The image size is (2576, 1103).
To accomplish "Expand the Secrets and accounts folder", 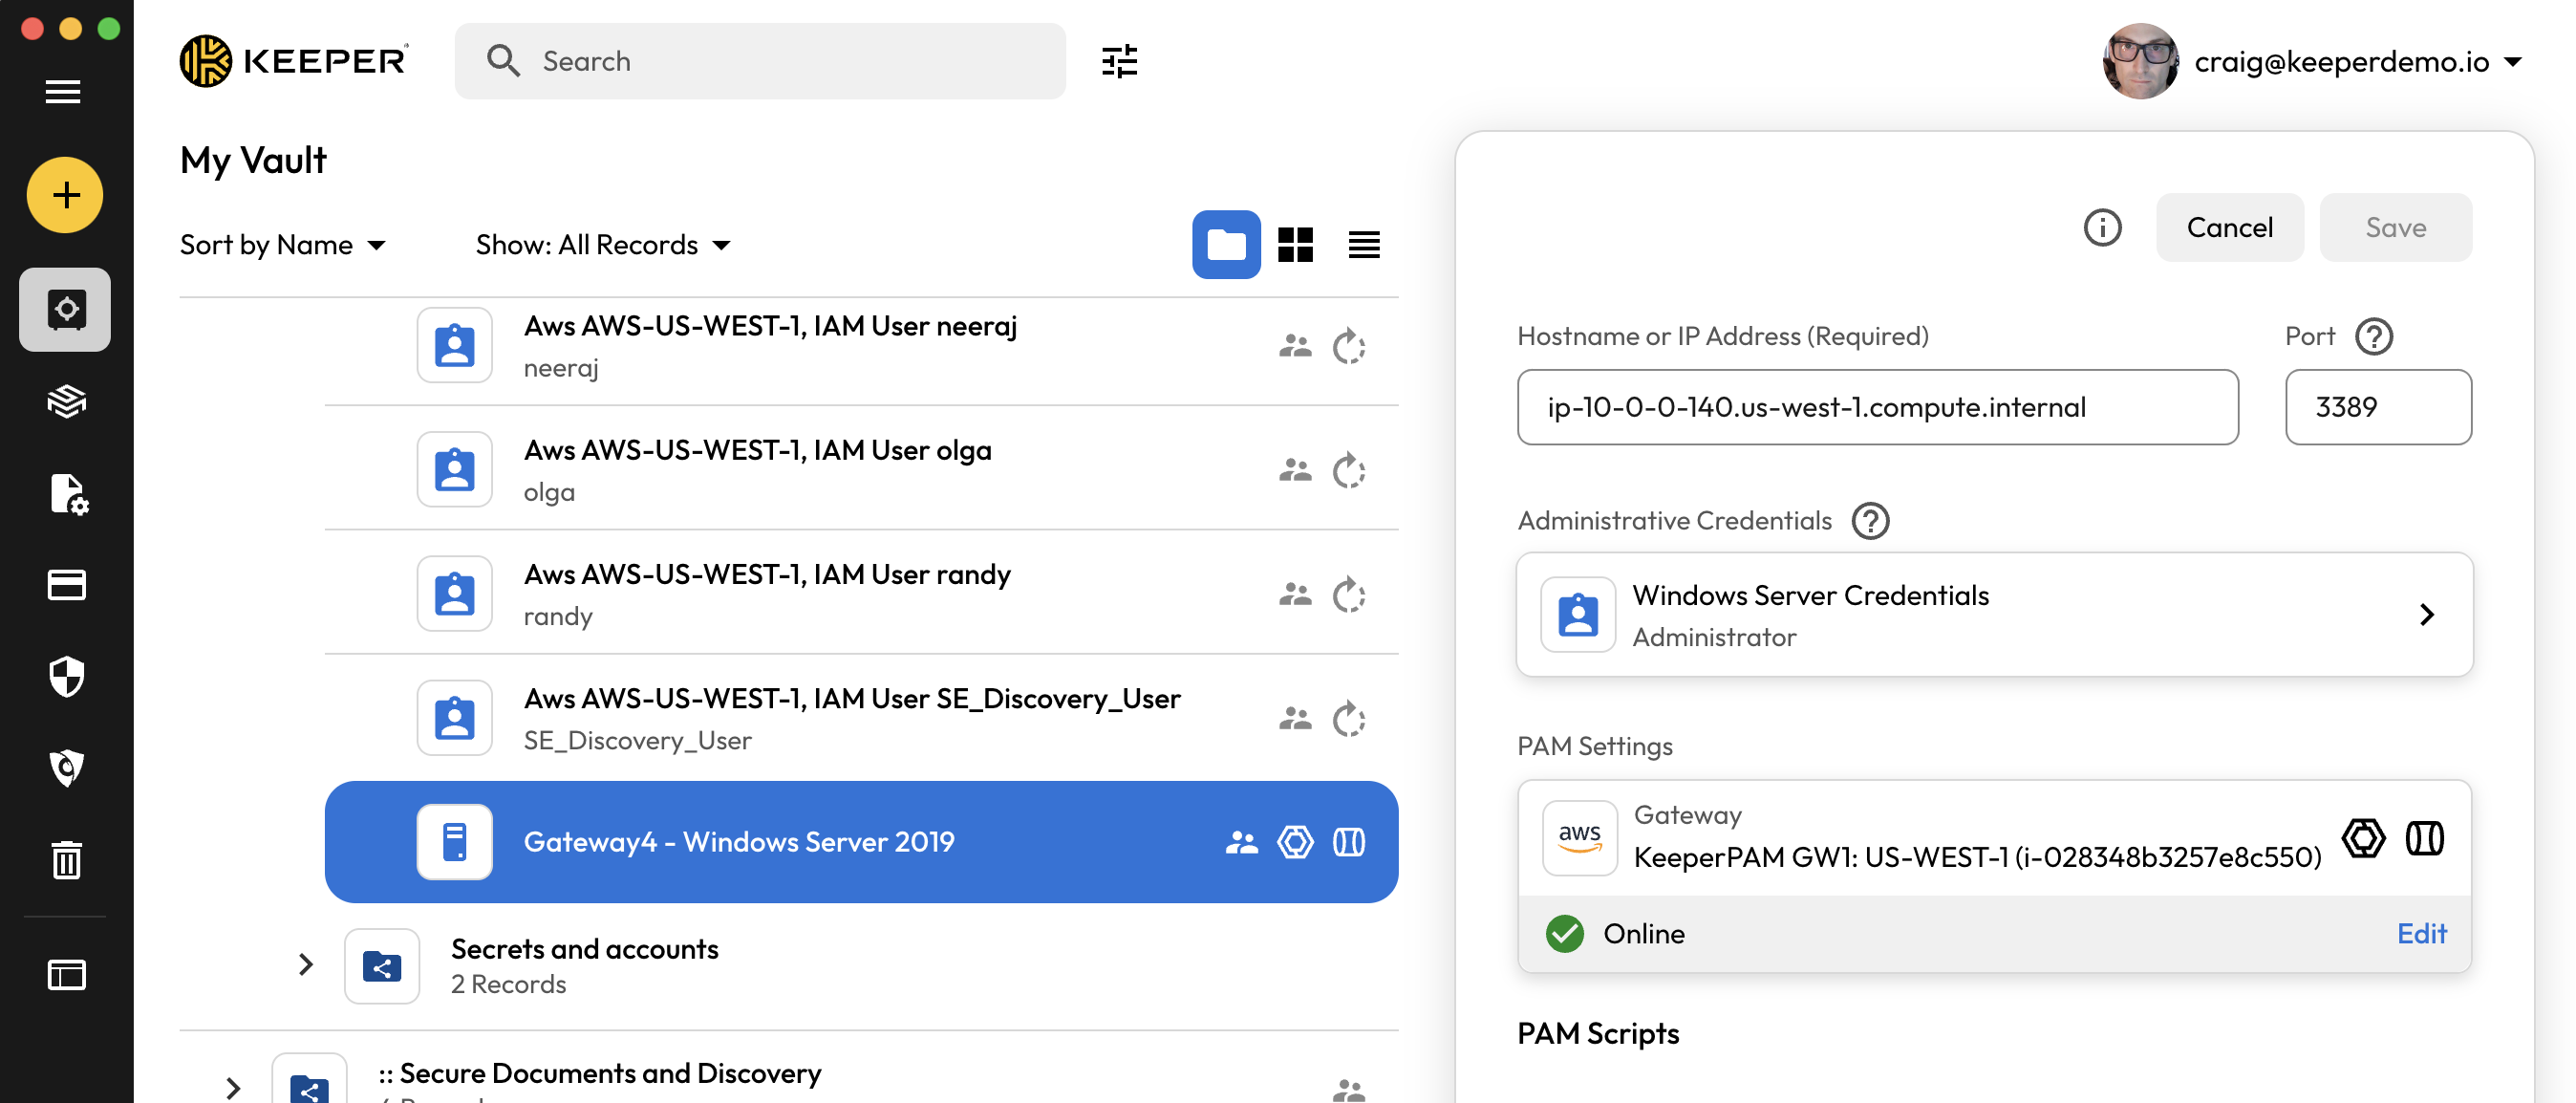I will (x=306, y=964).
